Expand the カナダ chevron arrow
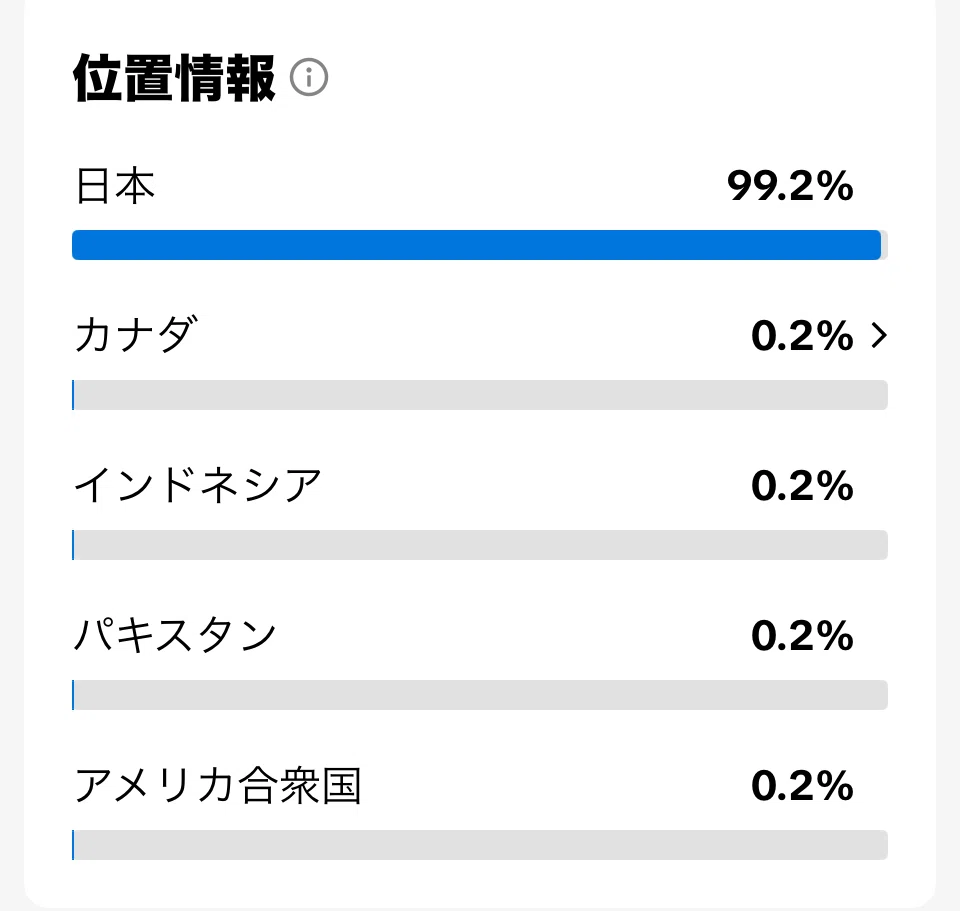Image resolution: width=960 pixels, height=911 pixels. pyautogui.click(x=879, y=336)
